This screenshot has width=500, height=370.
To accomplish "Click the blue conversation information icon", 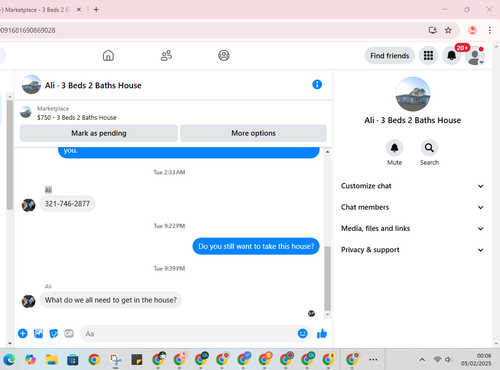I will (x=317, y=85).
